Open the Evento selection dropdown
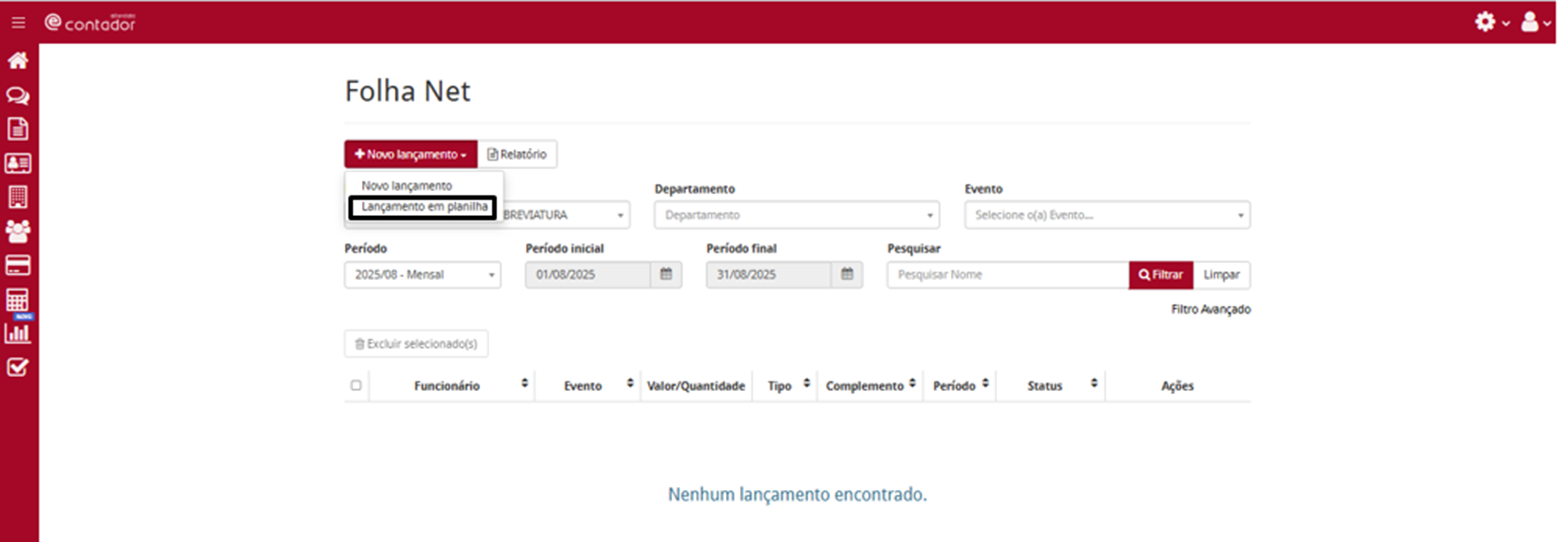The image size is (1559, 542). 1107,215
